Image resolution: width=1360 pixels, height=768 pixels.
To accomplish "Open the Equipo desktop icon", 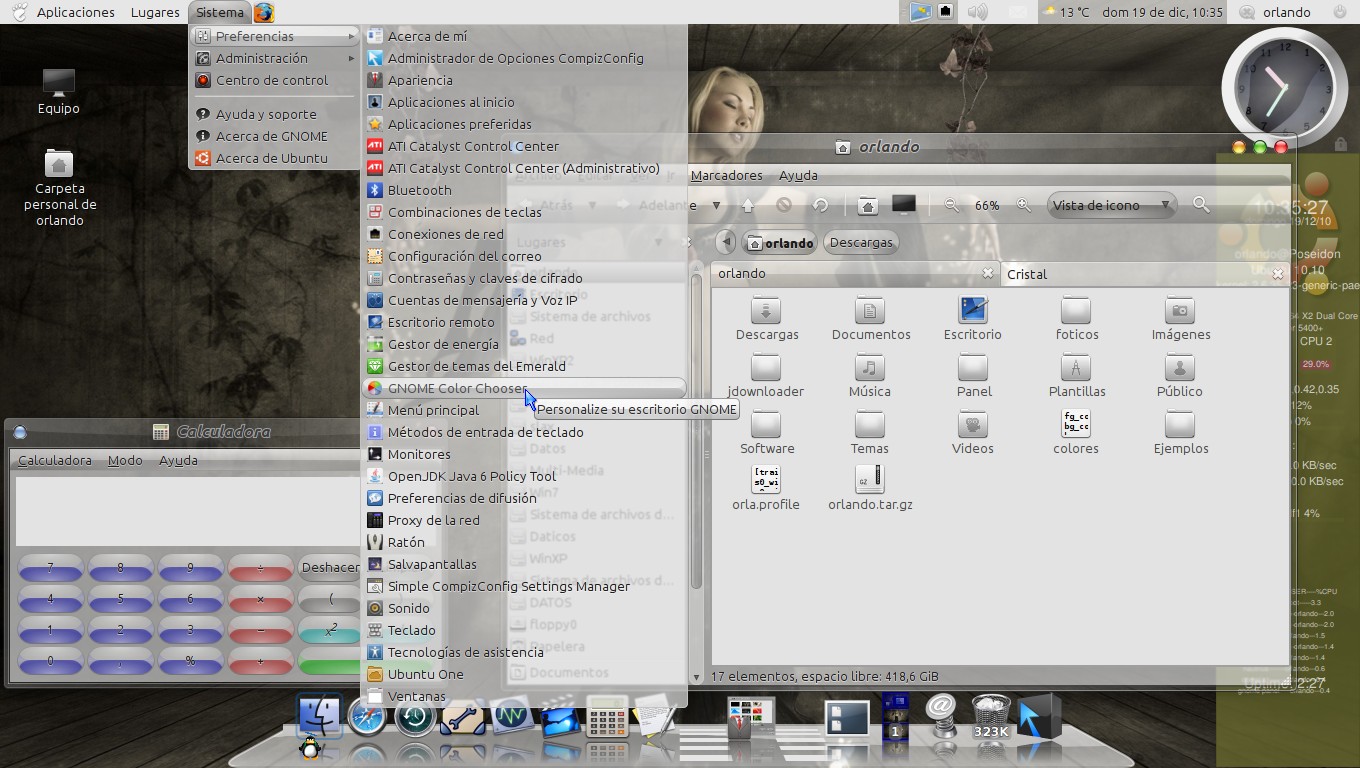I will (59, 92).
